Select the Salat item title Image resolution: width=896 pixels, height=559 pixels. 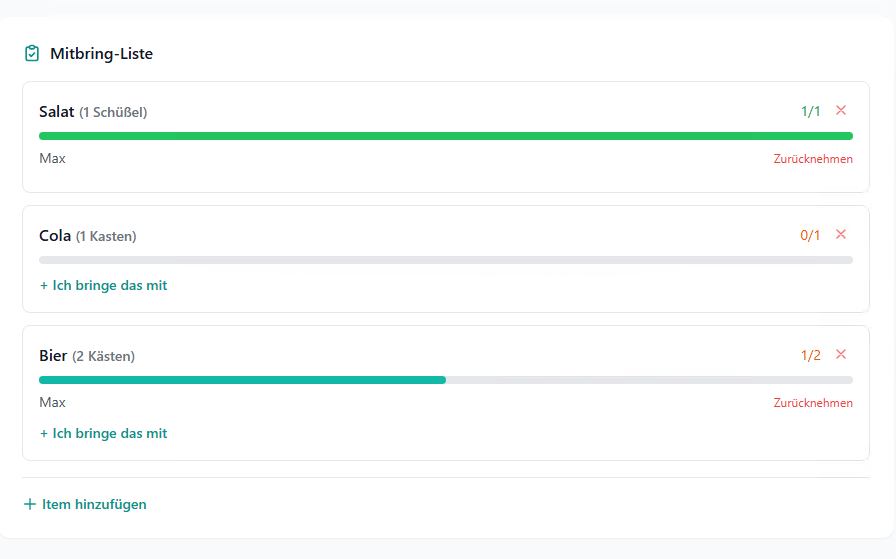click(57, 111)
